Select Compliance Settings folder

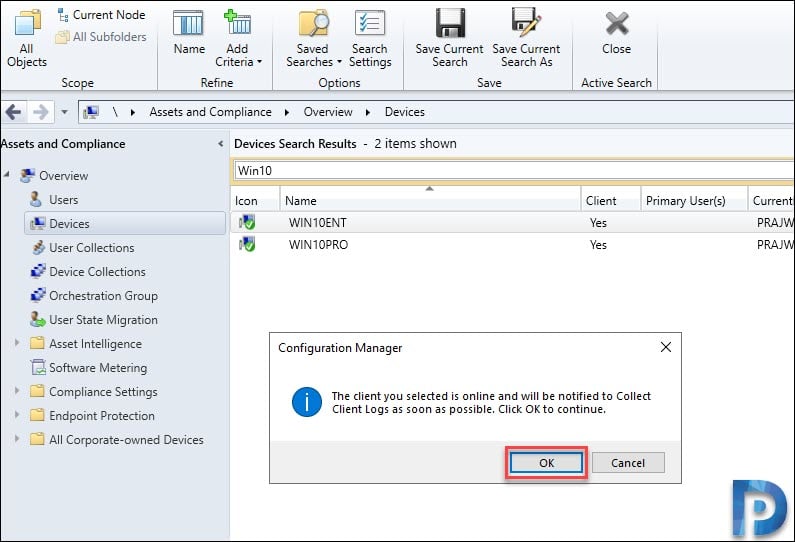pos(103,392)
